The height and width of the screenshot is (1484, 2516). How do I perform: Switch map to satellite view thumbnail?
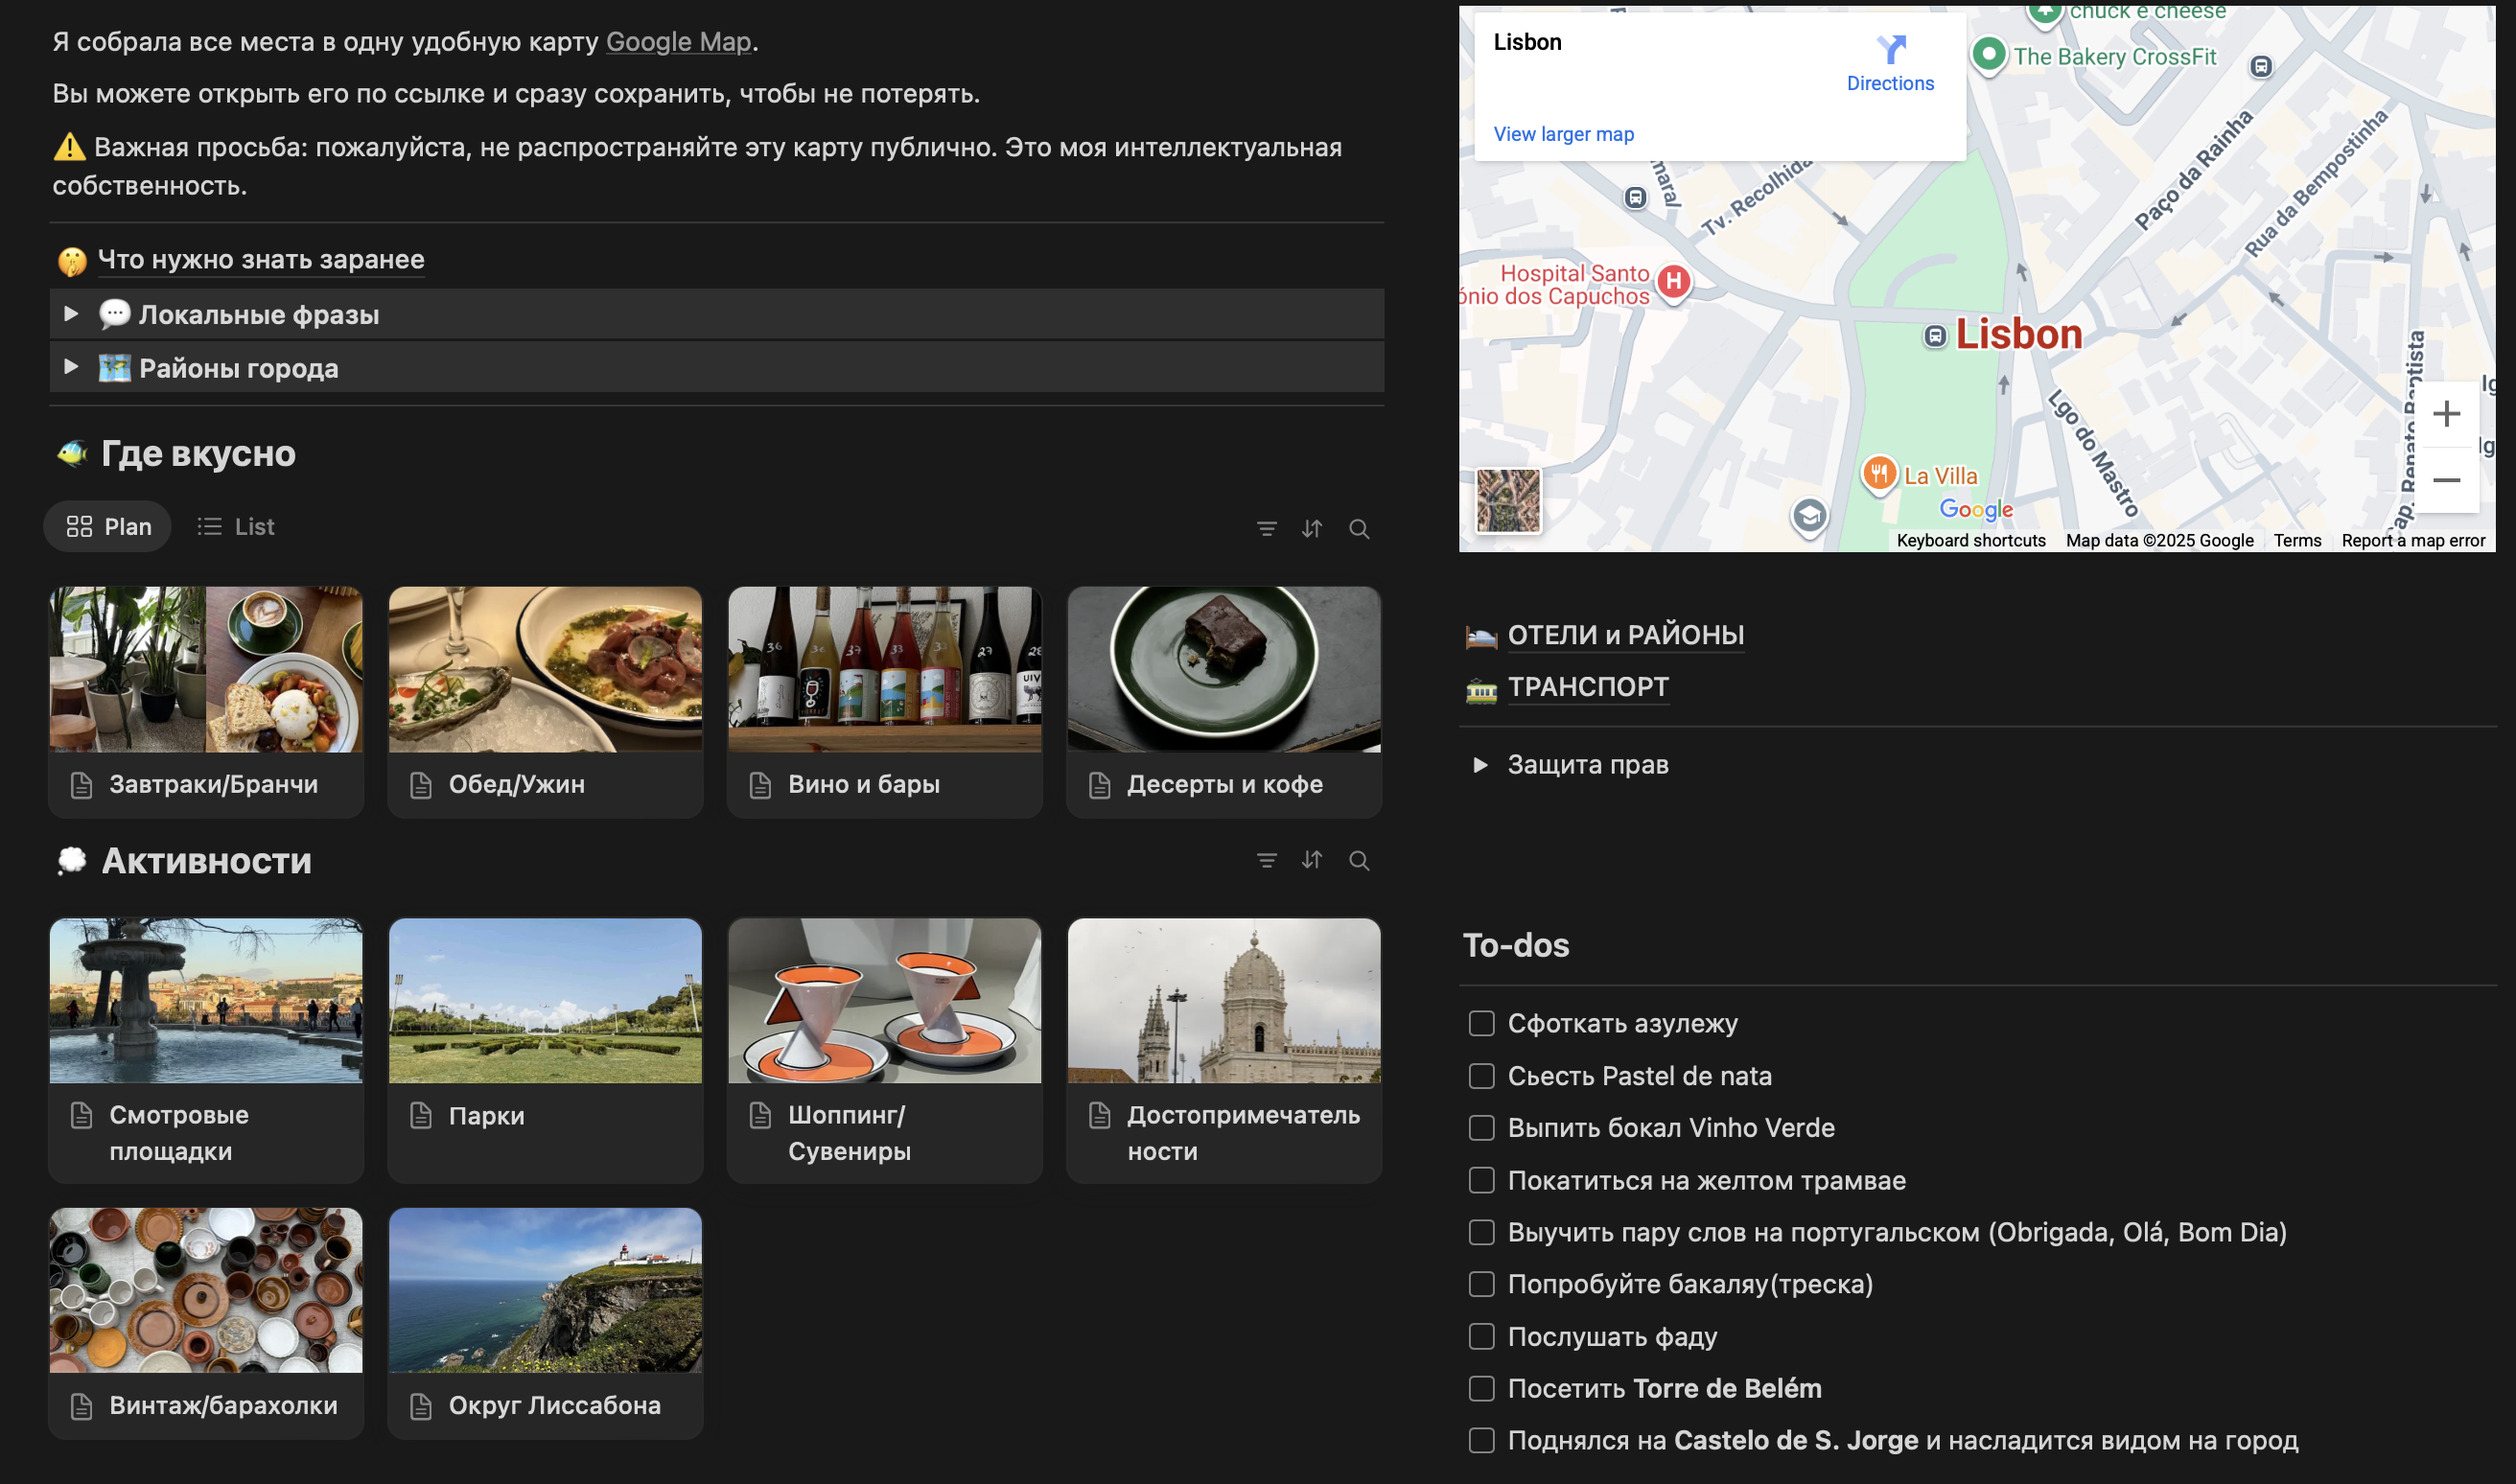tap(1508, 501)
